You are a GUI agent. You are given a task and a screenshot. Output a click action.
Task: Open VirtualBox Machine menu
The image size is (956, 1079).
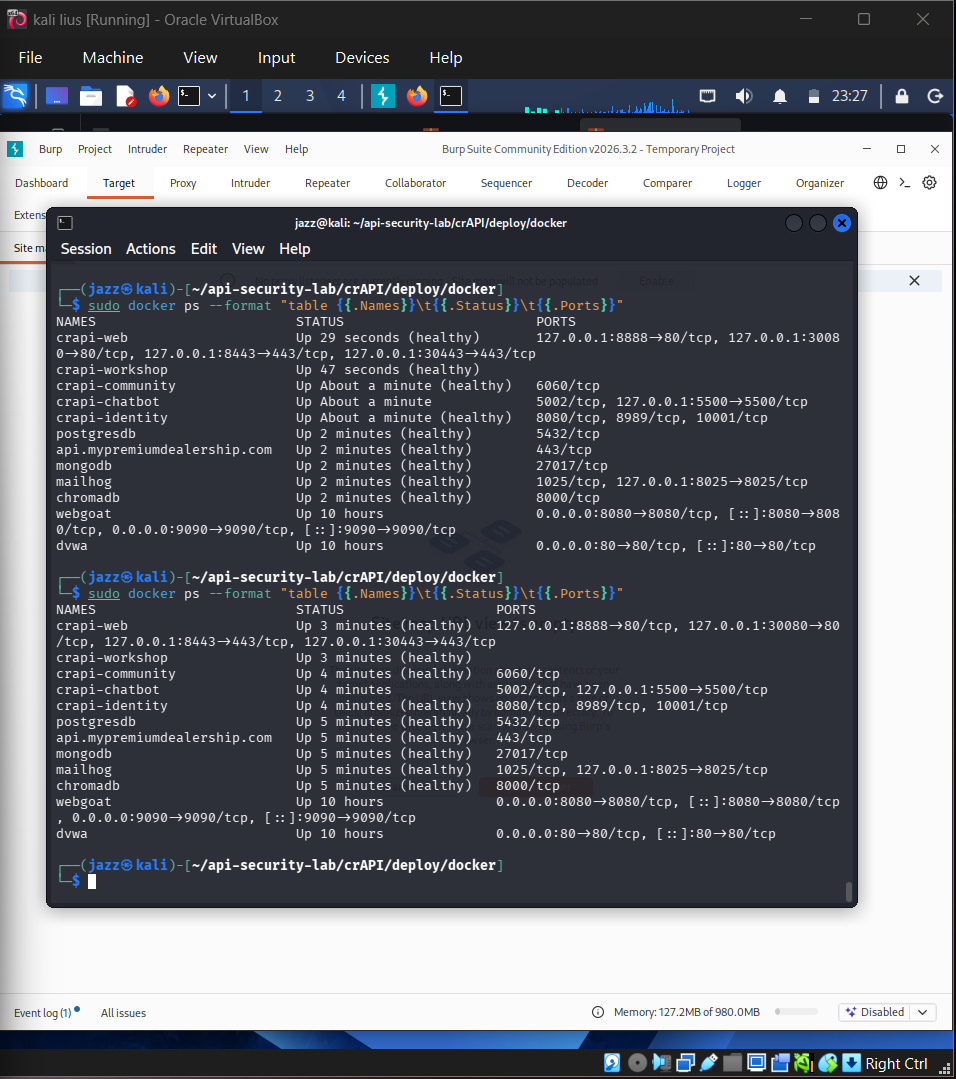pos(113,58)
